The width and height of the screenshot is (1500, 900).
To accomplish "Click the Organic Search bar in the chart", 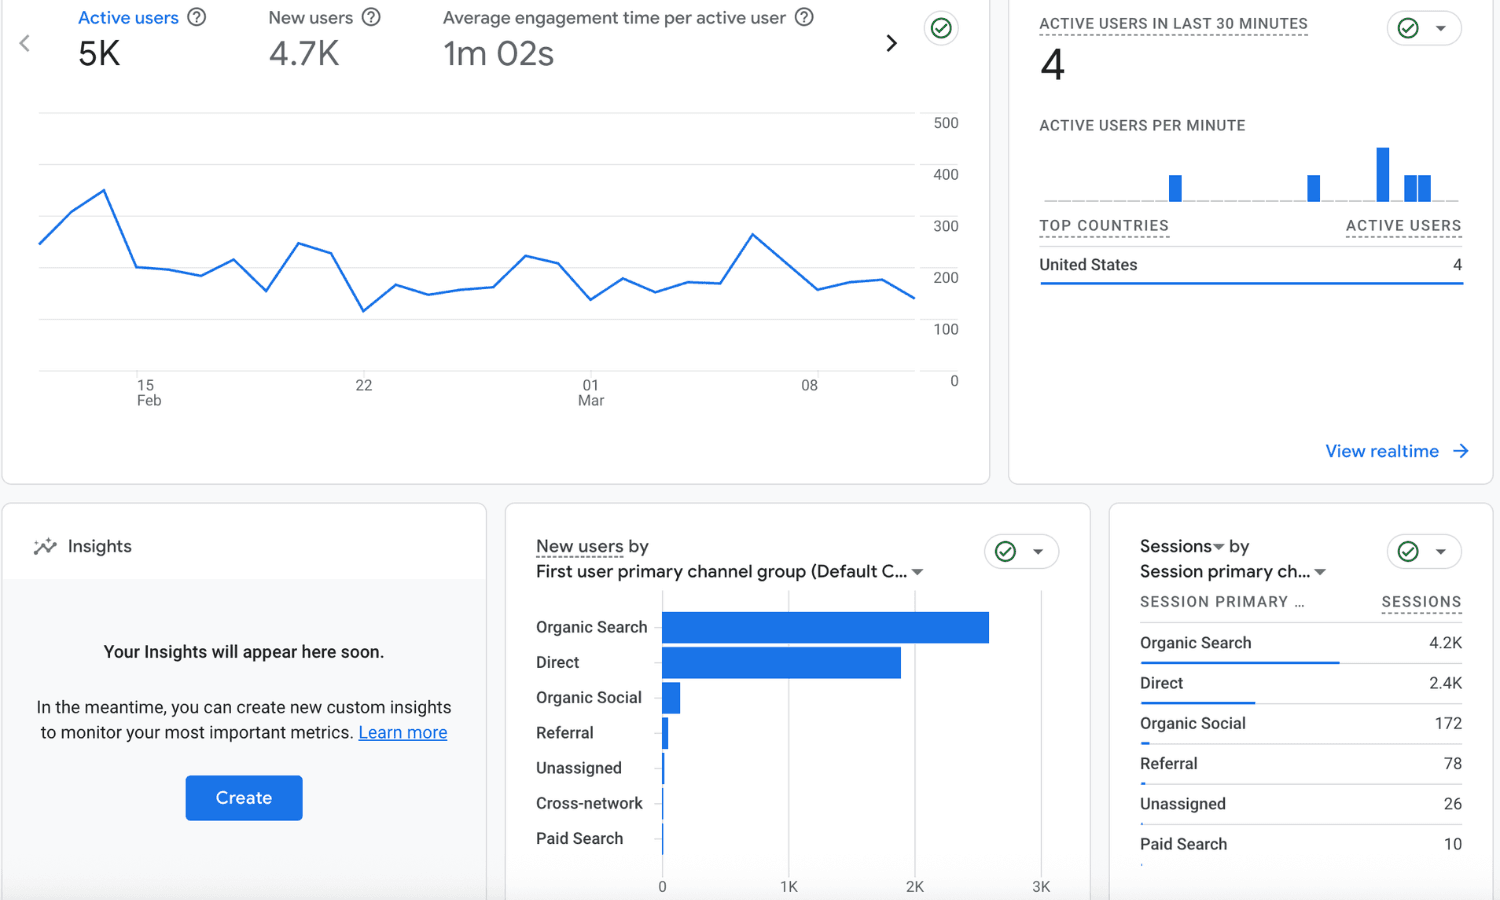I will (x=824, y=627).
